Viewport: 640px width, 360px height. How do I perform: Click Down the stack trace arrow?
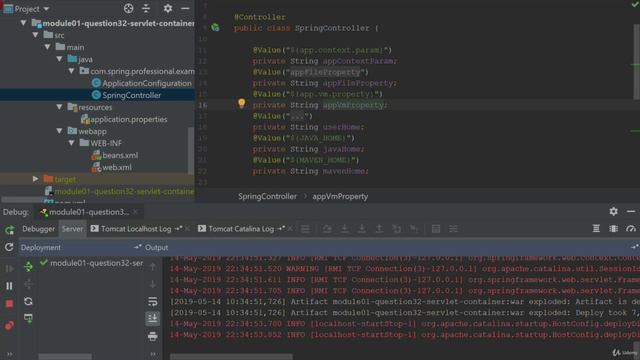tap(153, 284)
